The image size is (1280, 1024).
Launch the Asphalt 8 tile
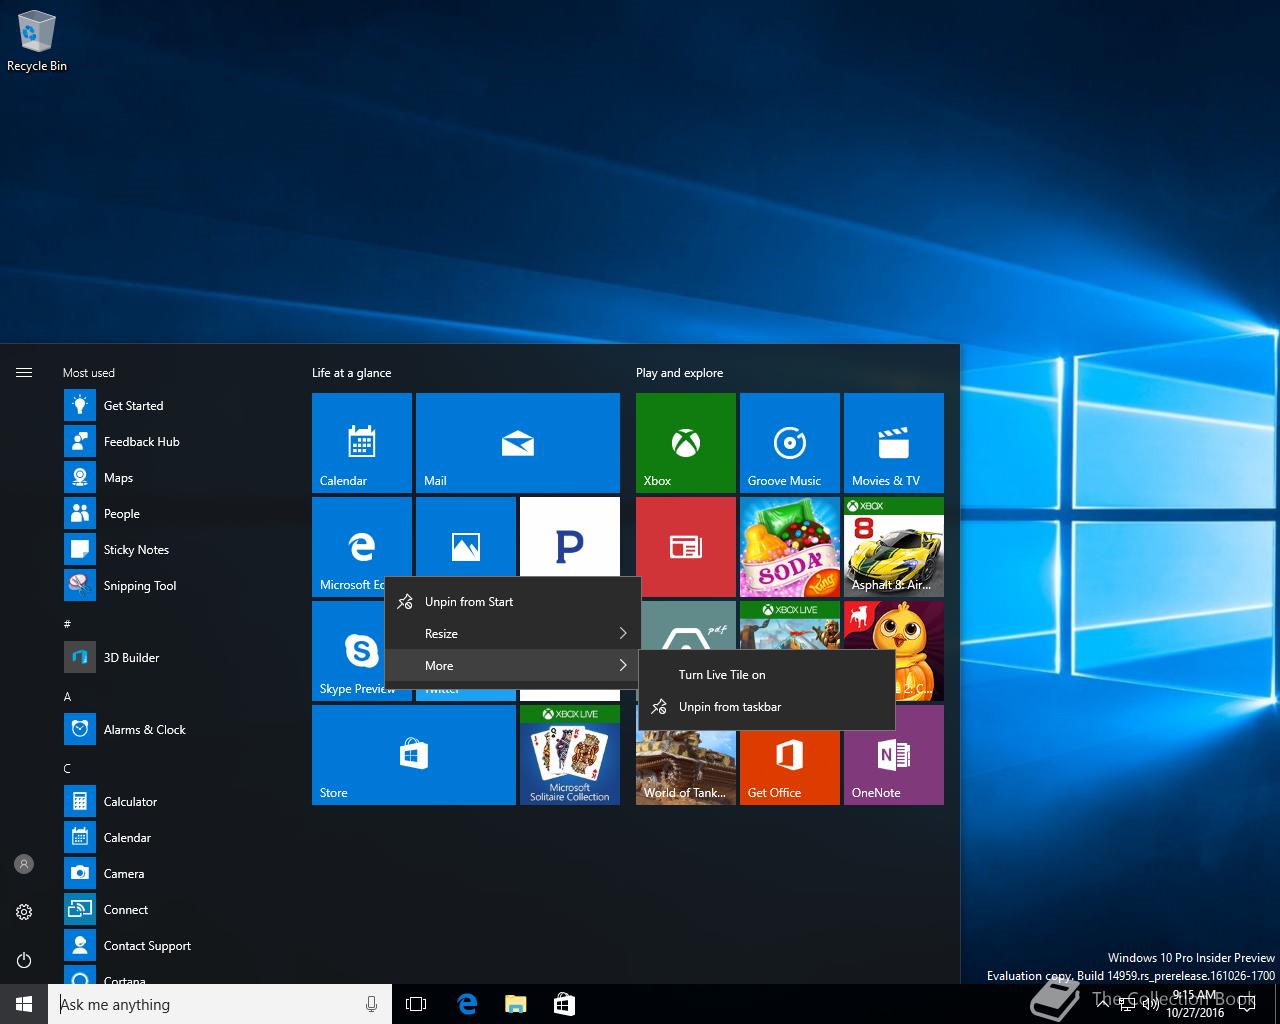click(x=894, y=546)
